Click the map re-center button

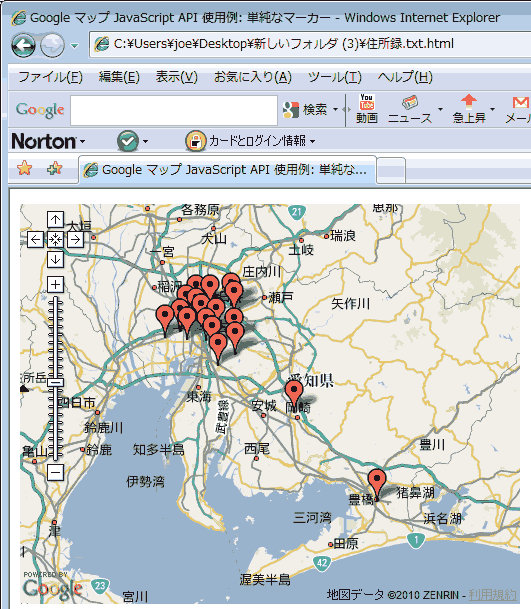click(55, 240)
